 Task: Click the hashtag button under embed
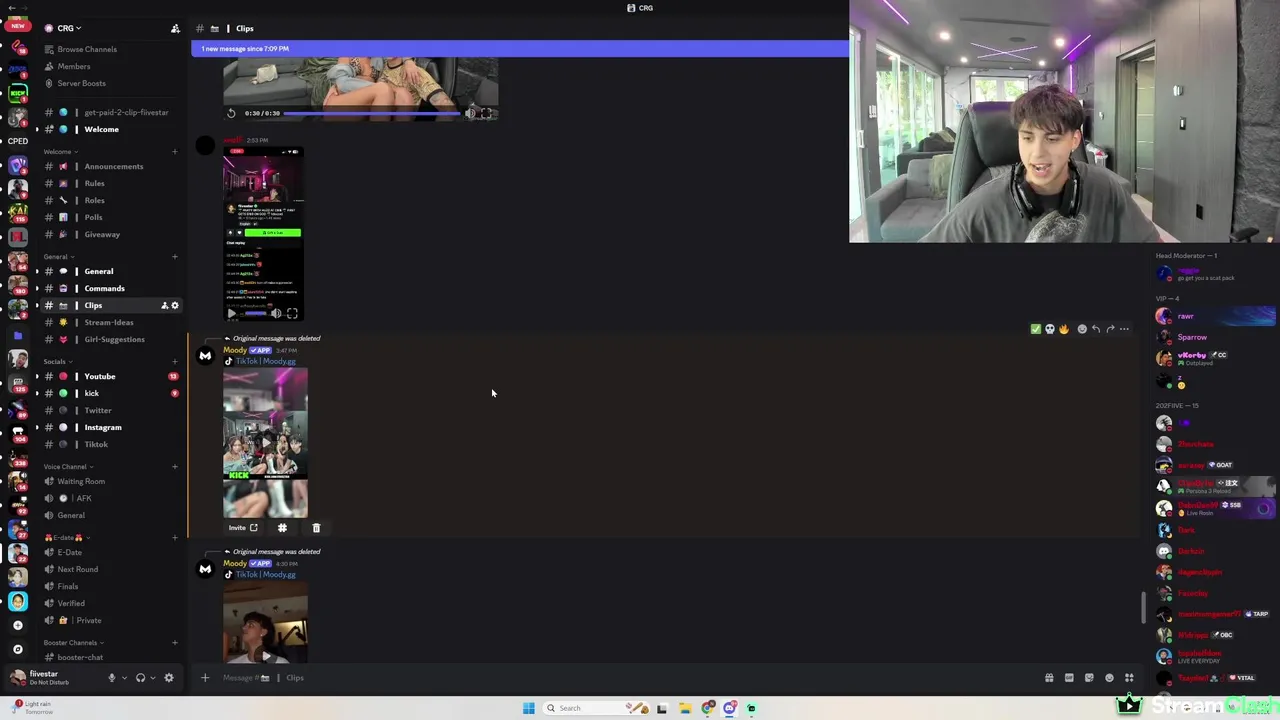click(x=282, y=528)
